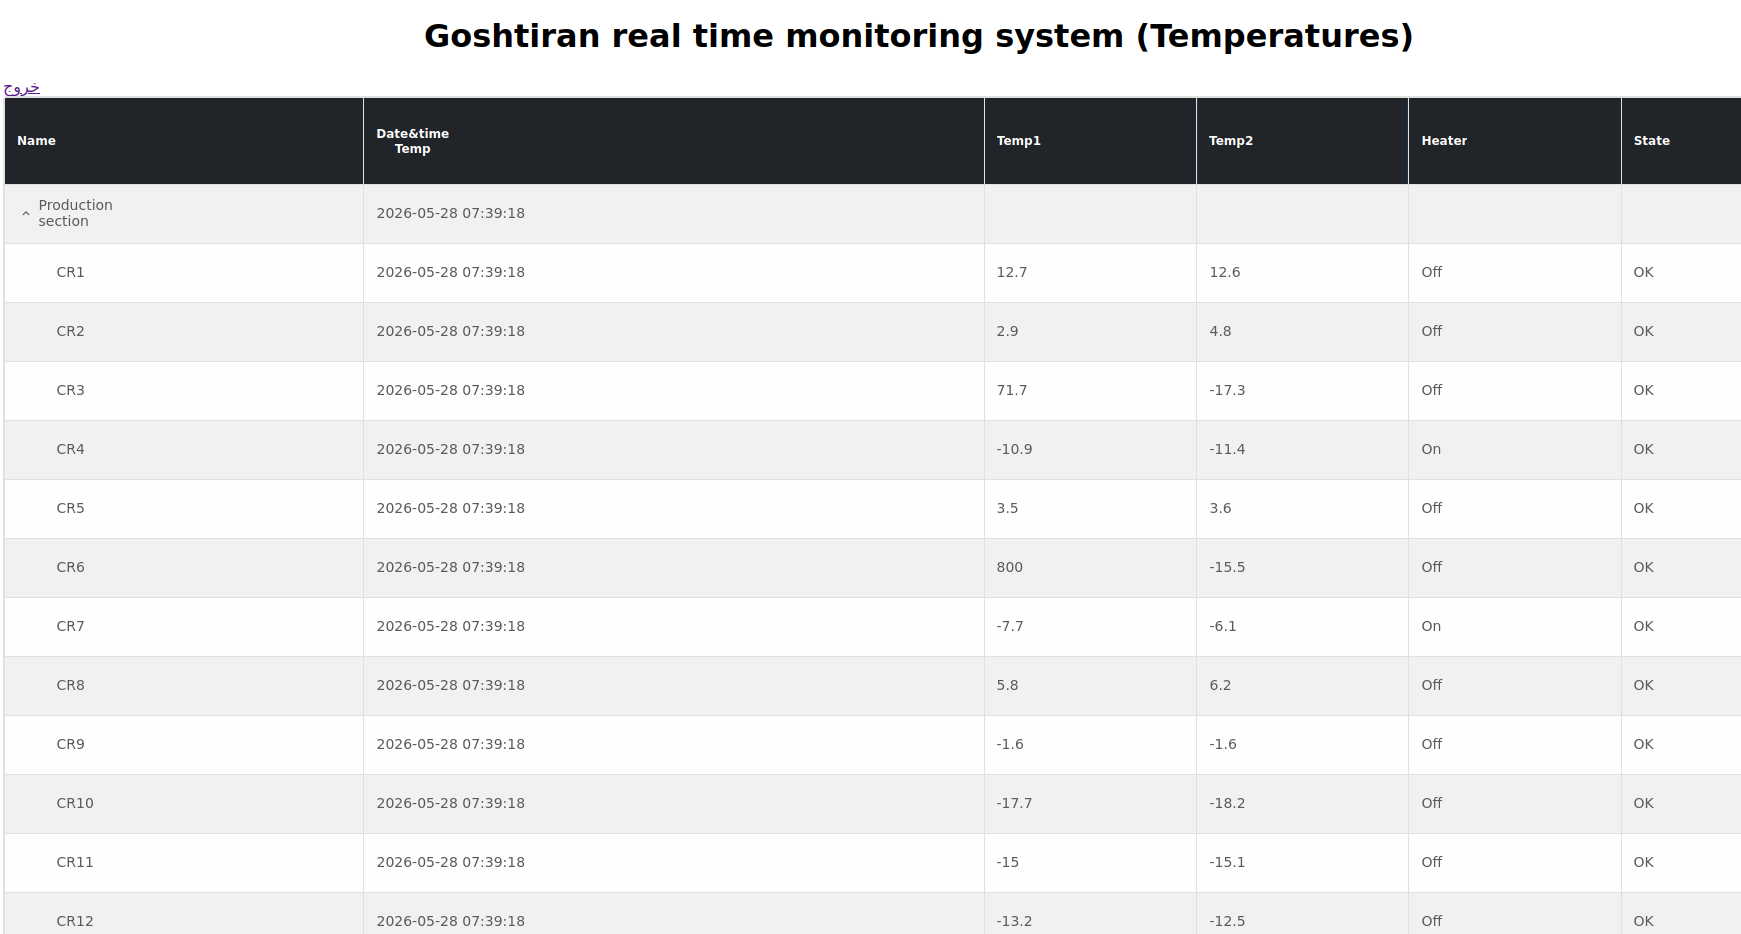The image size is (1741, 934).
Task: Click CR2 Temp2 value 4.8
Action: (x=1220, y=331)
